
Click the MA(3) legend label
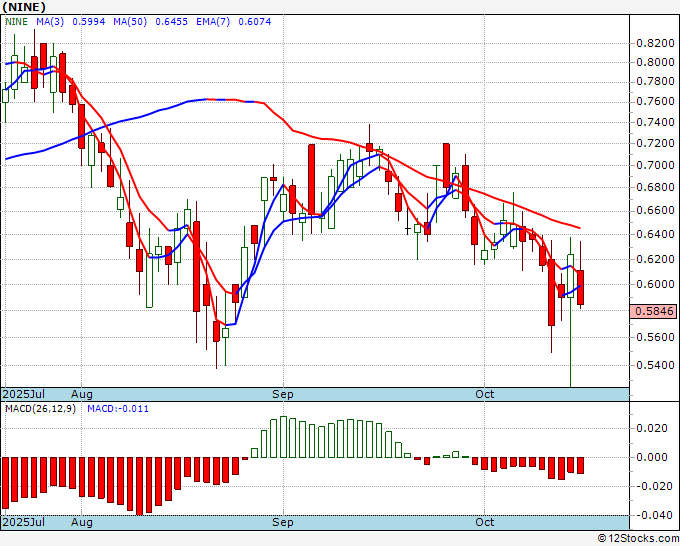tap(50, 22)
